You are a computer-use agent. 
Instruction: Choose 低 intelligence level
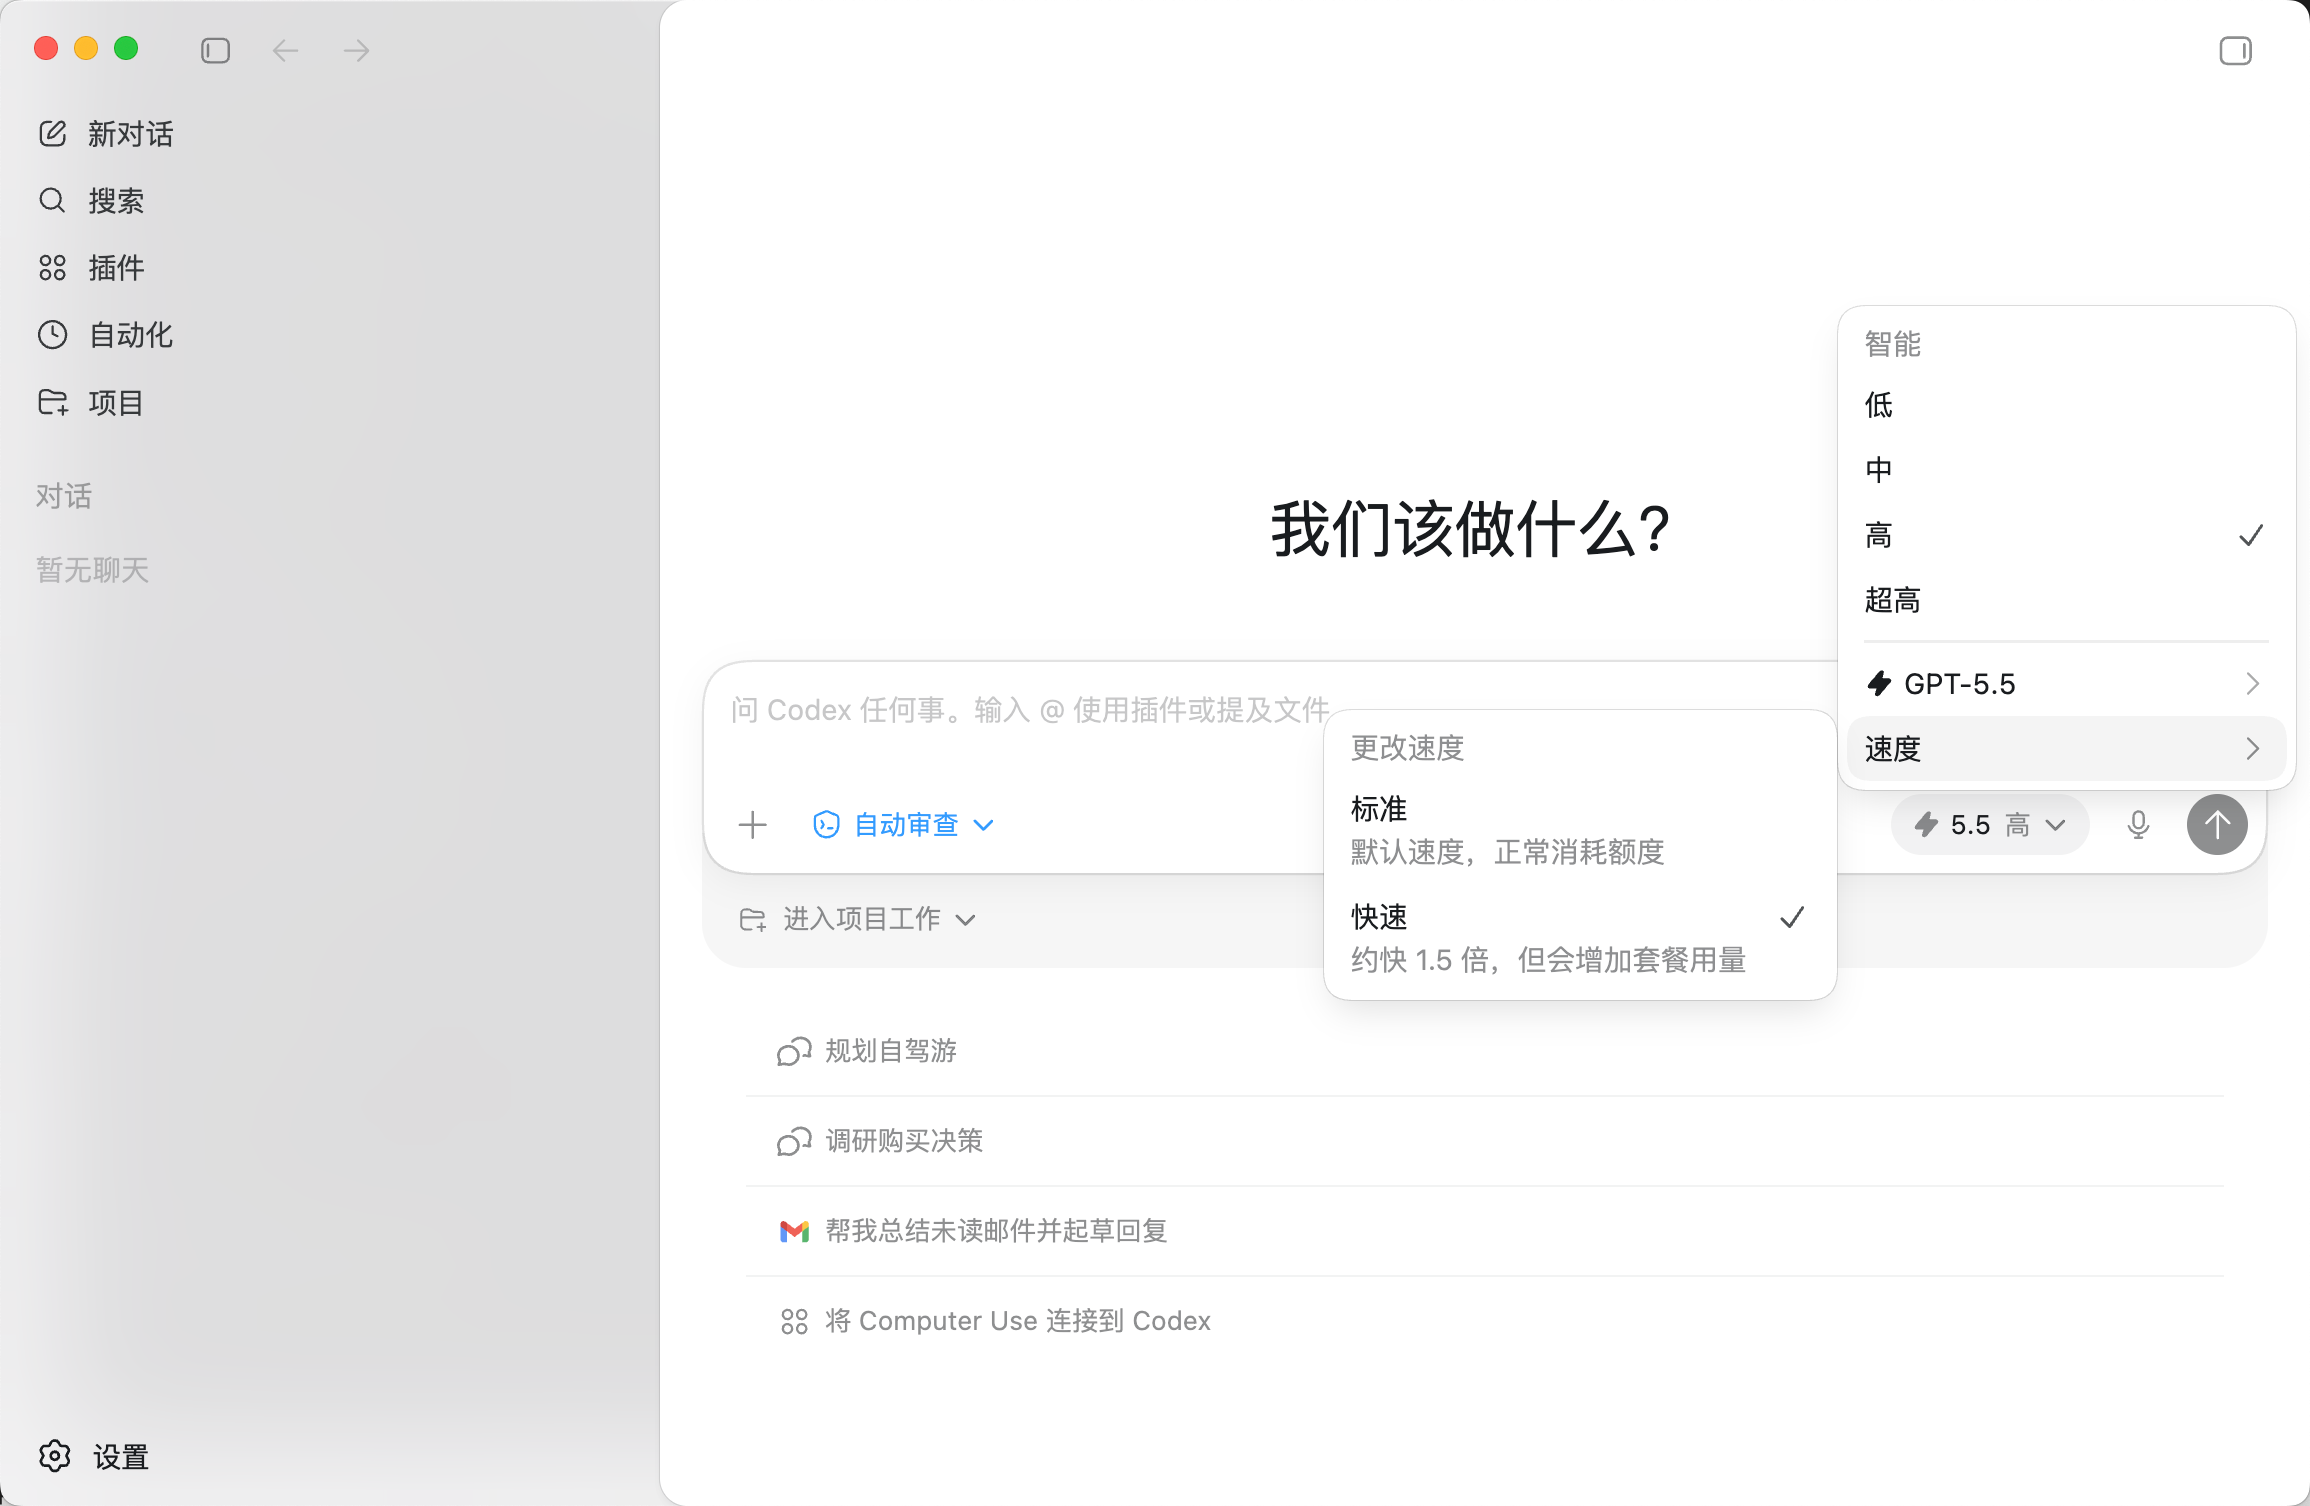tap(1879, 405)
